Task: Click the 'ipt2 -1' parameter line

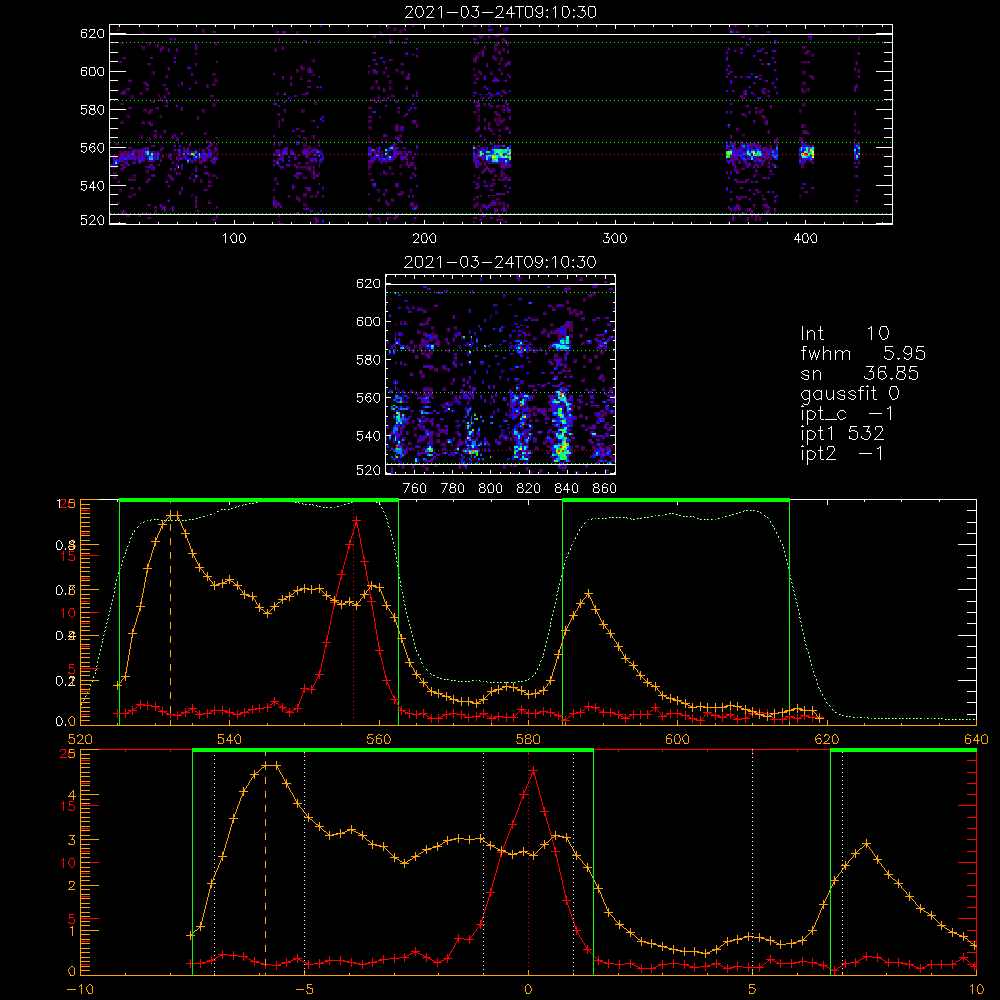Action: 842,454
